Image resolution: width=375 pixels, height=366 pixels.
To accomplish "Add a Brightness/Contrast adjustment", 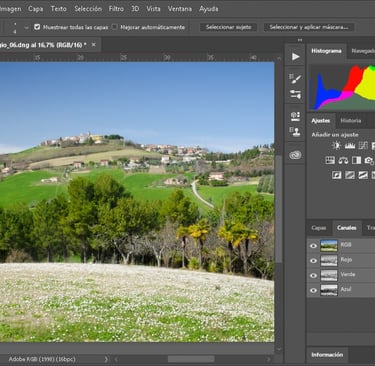I will tap(336, 146).
